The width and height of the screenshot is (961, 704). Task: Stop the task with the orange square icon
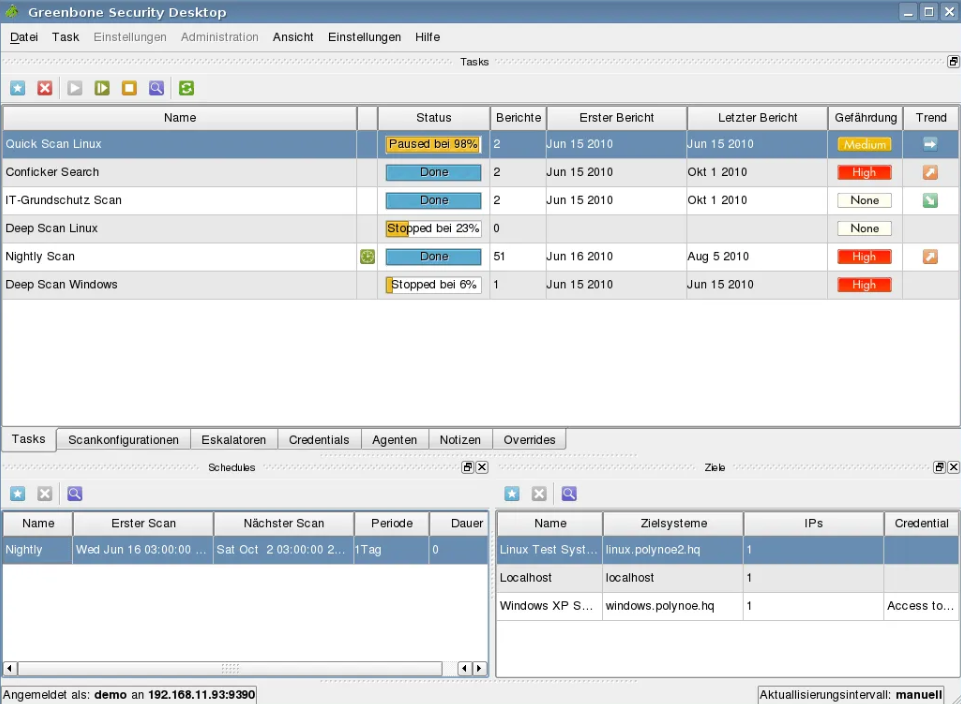pos(129,88)
